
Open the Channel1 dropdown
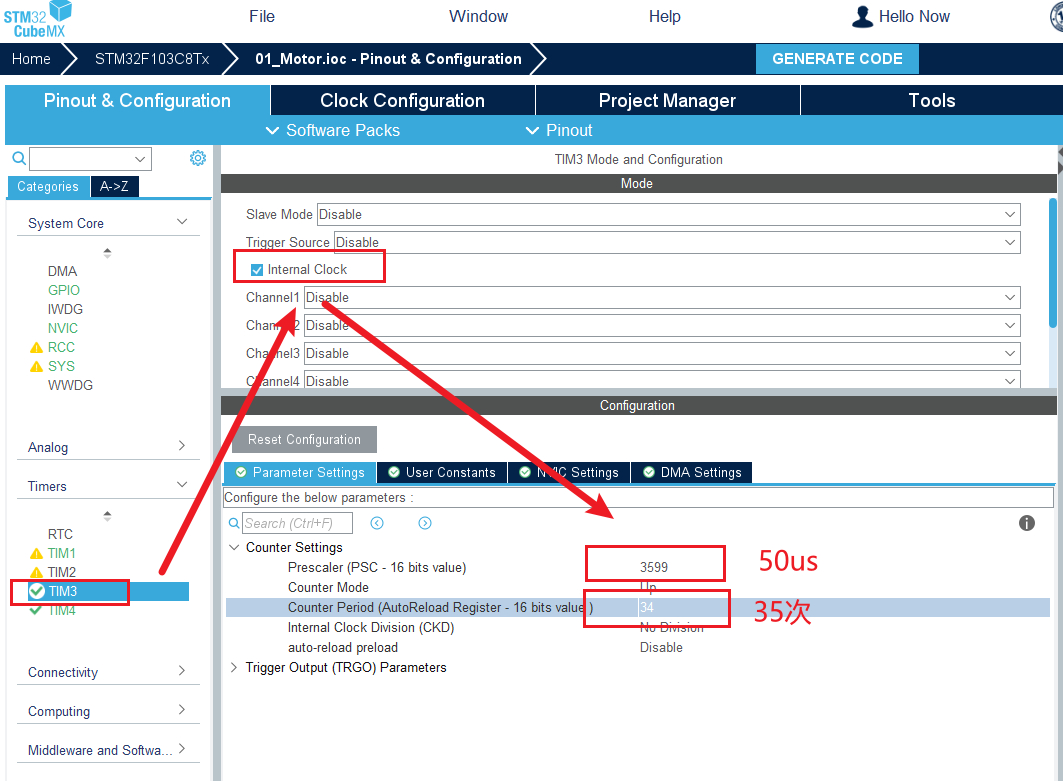pos(662,297)
